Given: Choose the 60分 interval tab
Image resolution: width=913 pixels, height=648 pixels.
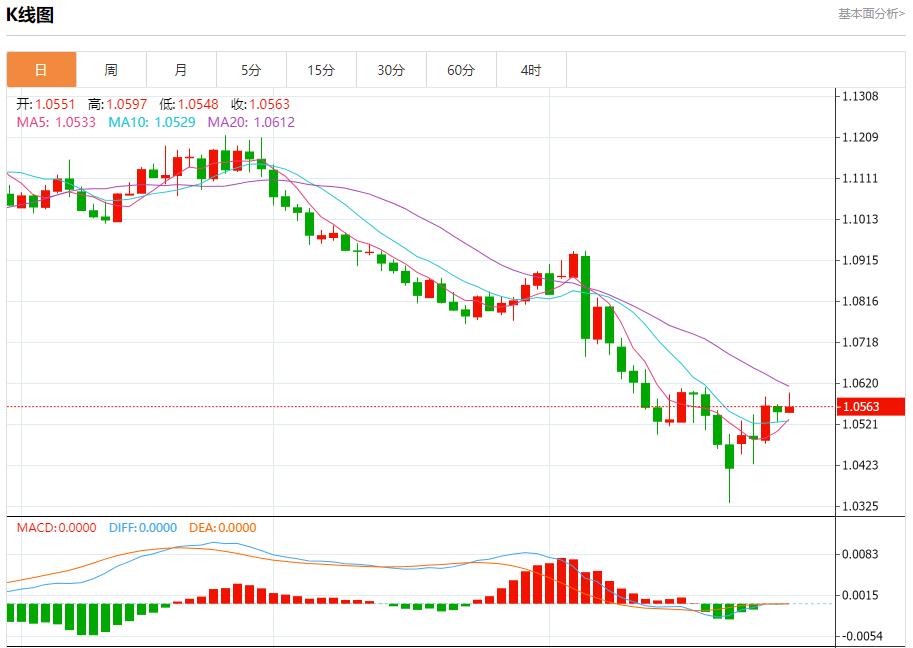Looking at the screenshot, I should tap(461, 70).
